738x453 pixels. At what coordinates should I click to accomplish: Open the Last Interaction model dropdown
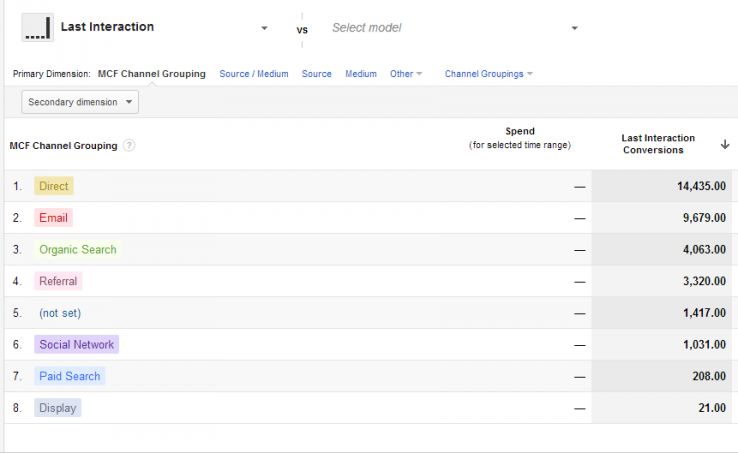[x=264, y=28]
